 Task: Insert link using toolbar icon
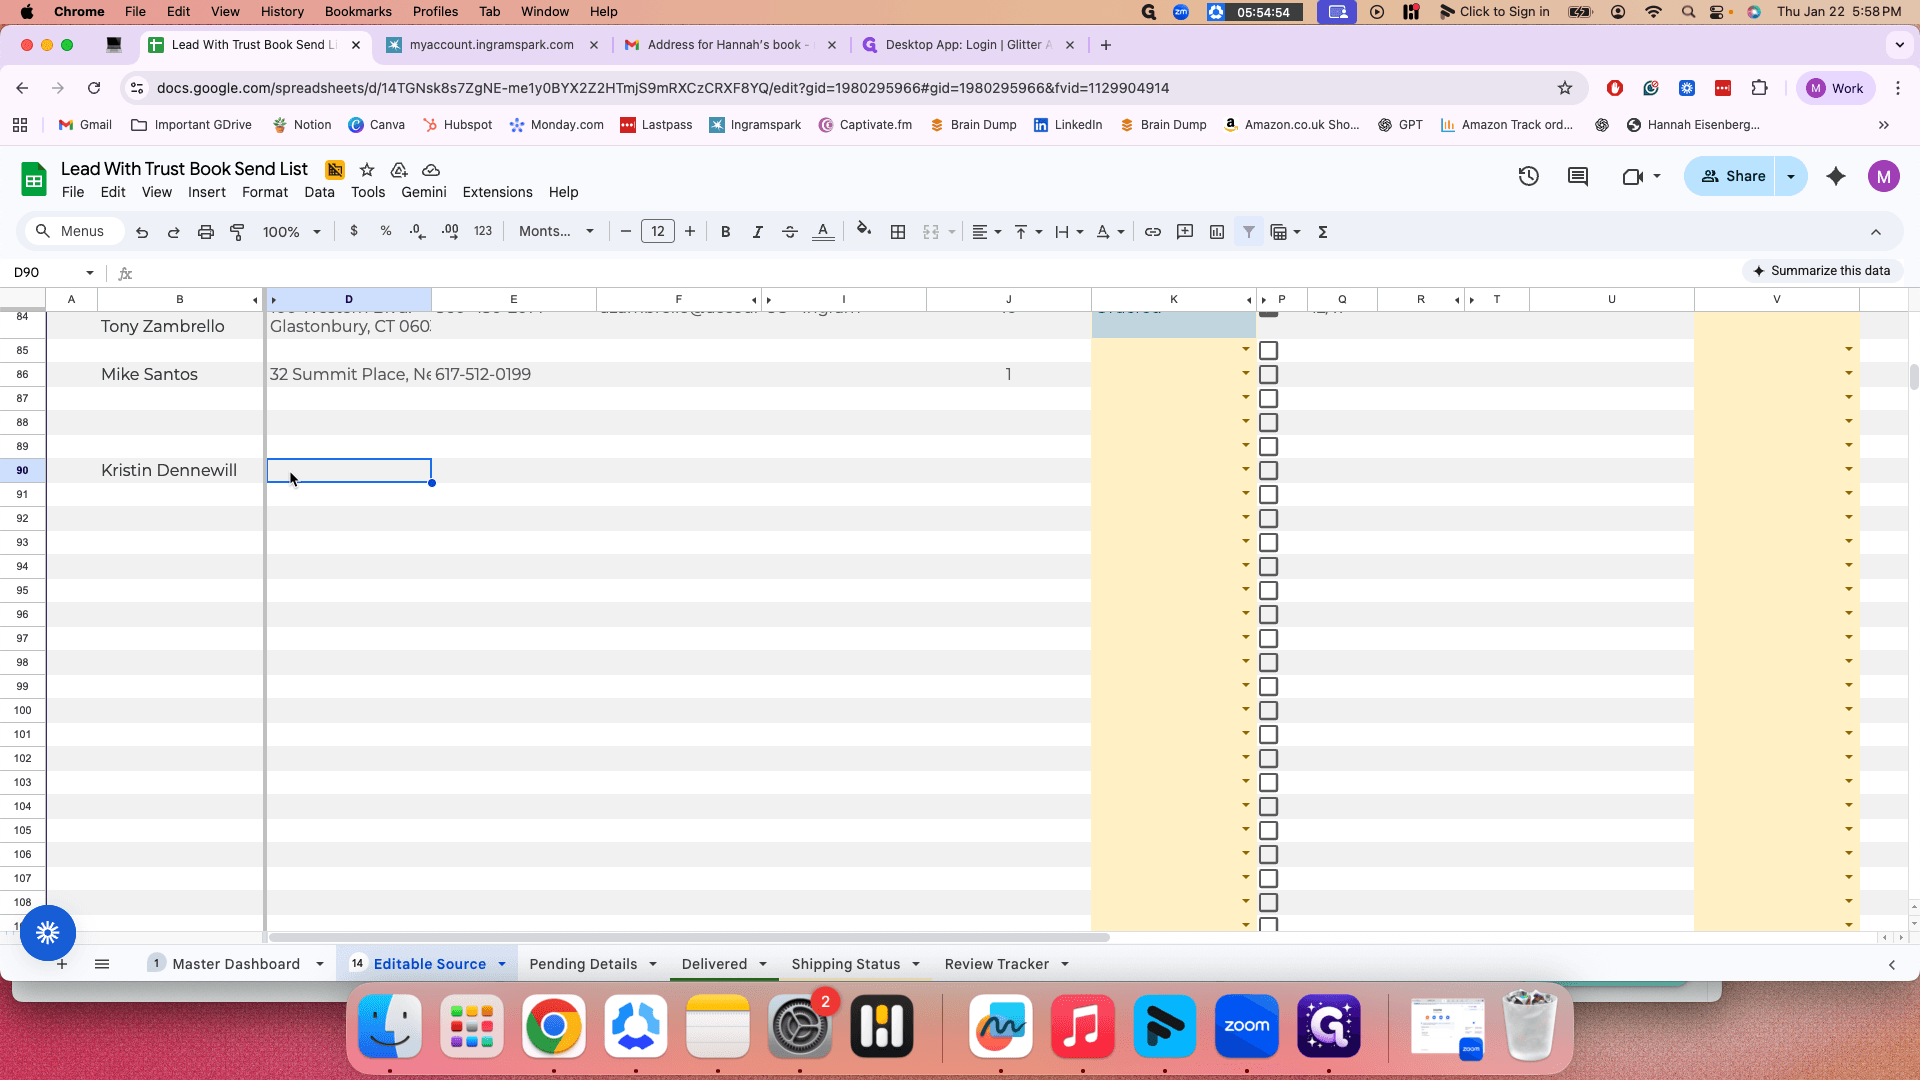click(1153, 232)
